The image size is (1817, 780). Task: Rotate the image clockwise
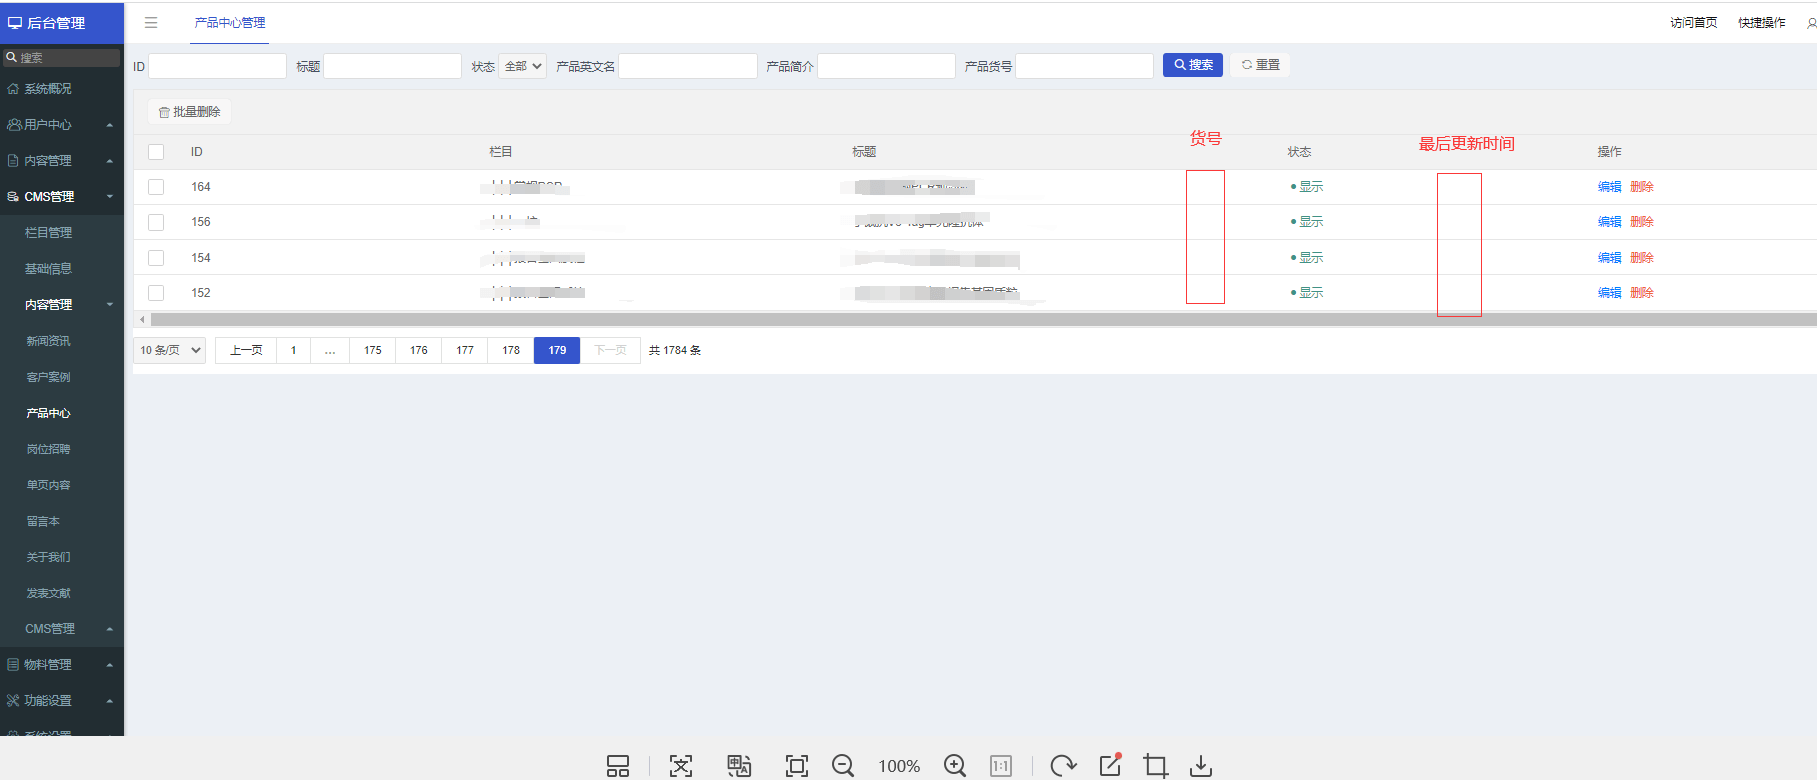tap(1063, 766)
